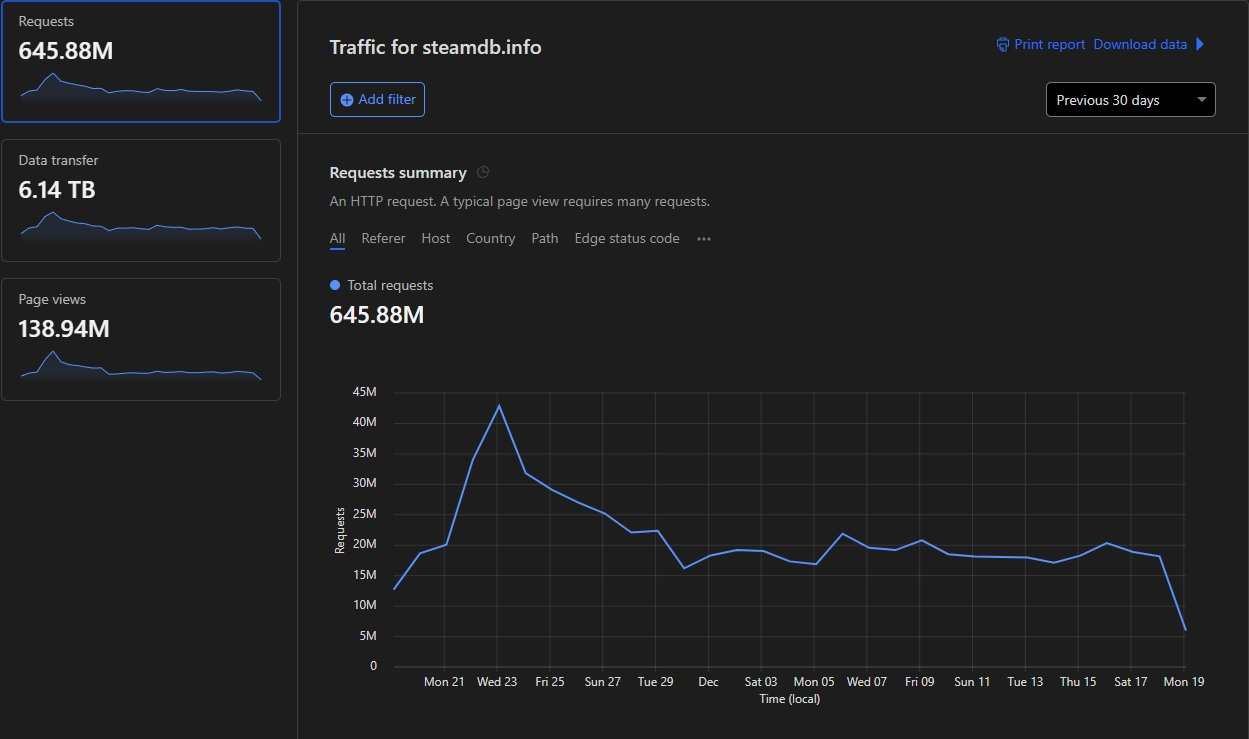Open the three-dots more dimensions menu

[704, 239]
